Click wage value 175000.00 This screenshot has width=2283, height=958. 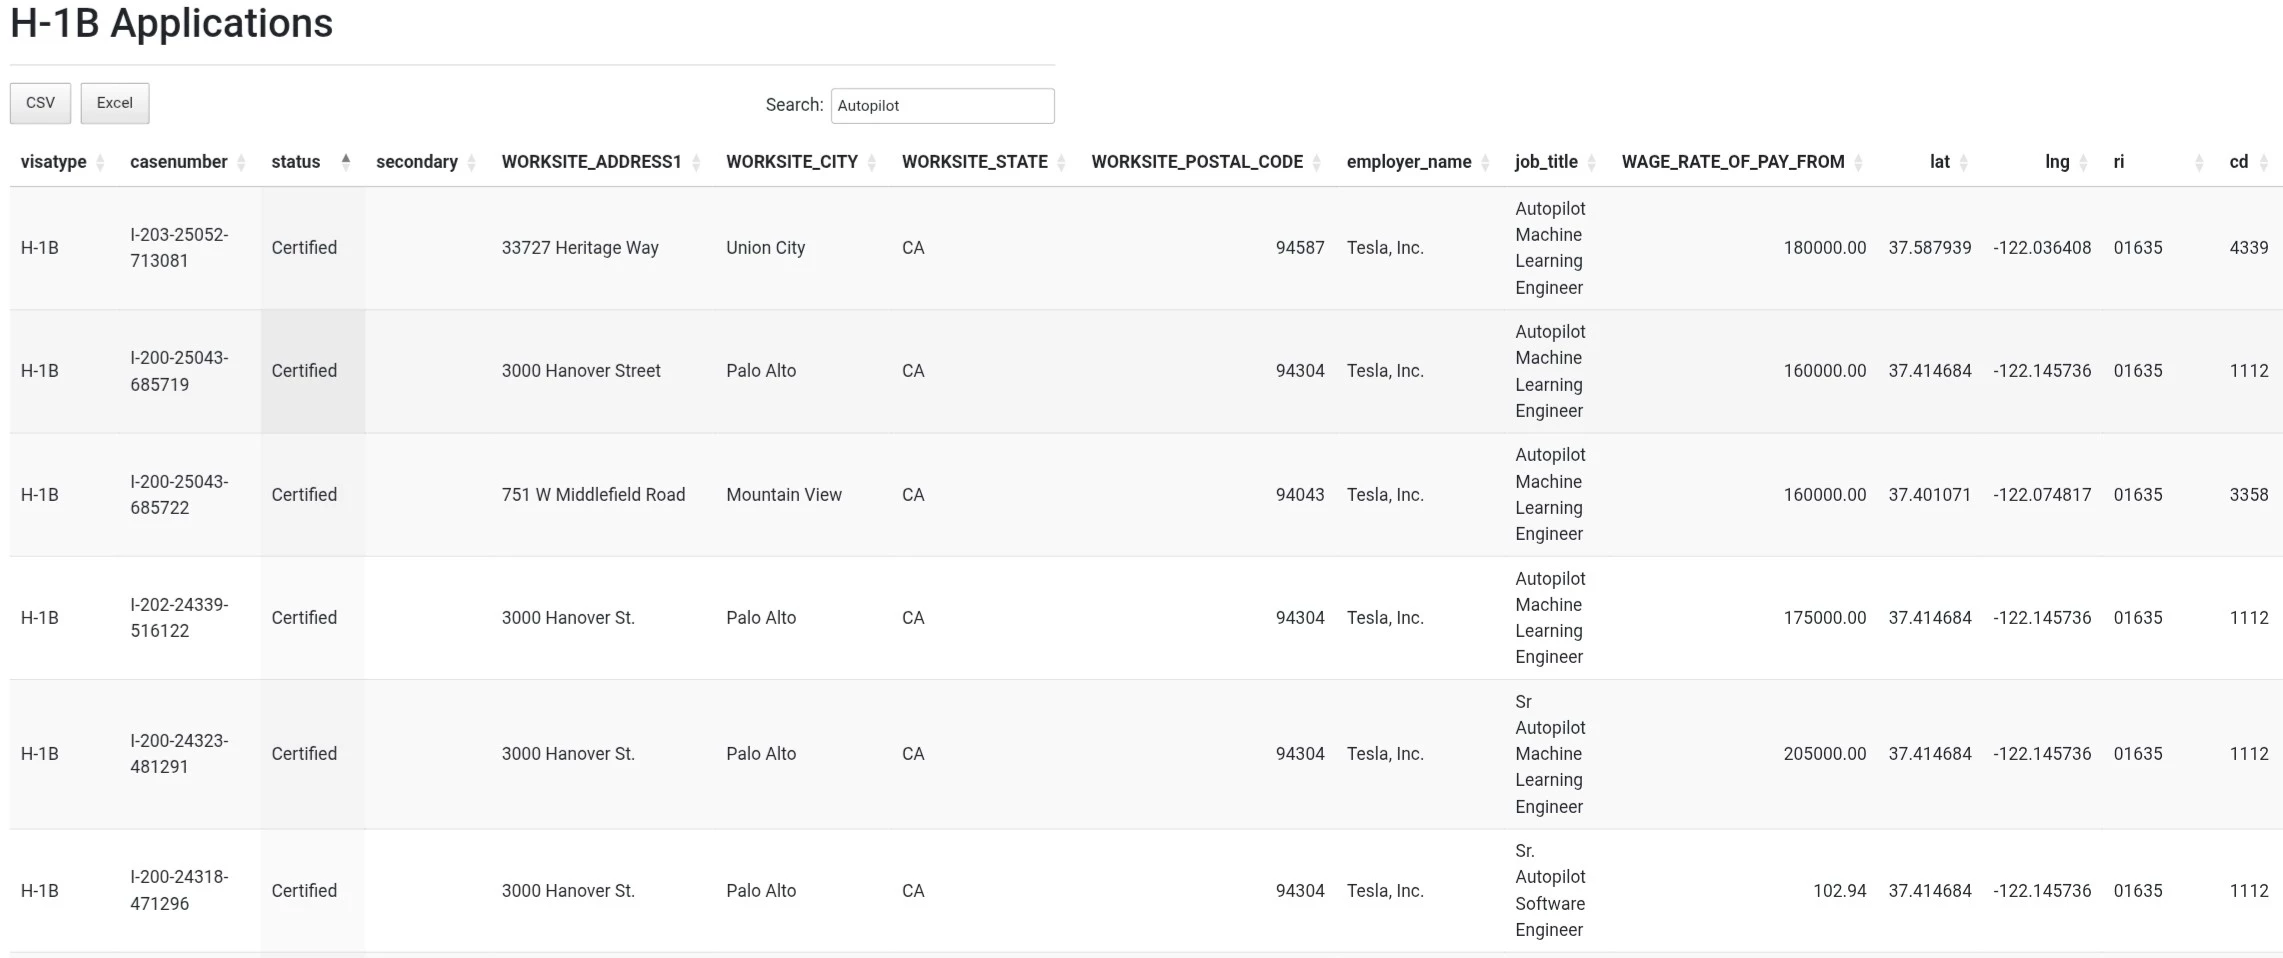pos(1825,618)
